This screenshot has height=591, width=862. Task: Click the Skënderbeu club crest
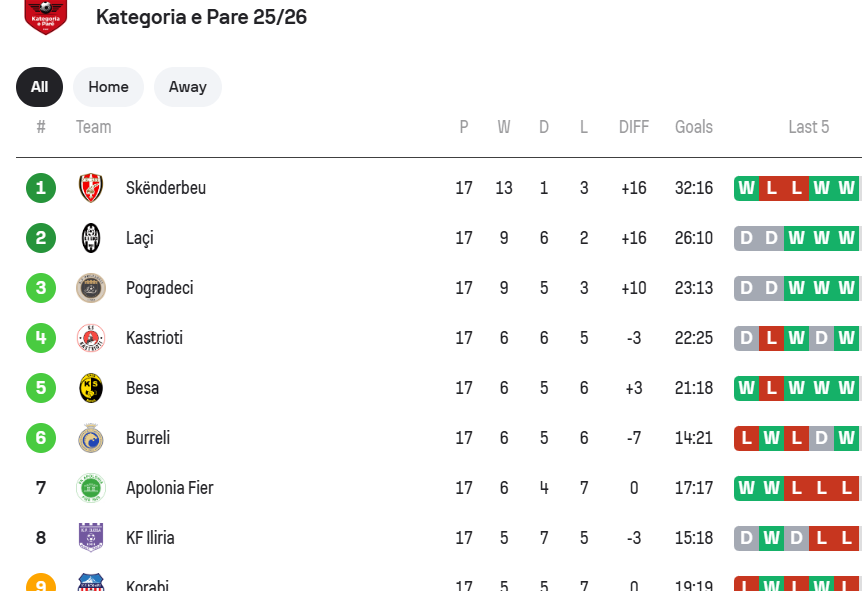pos(91,188)
